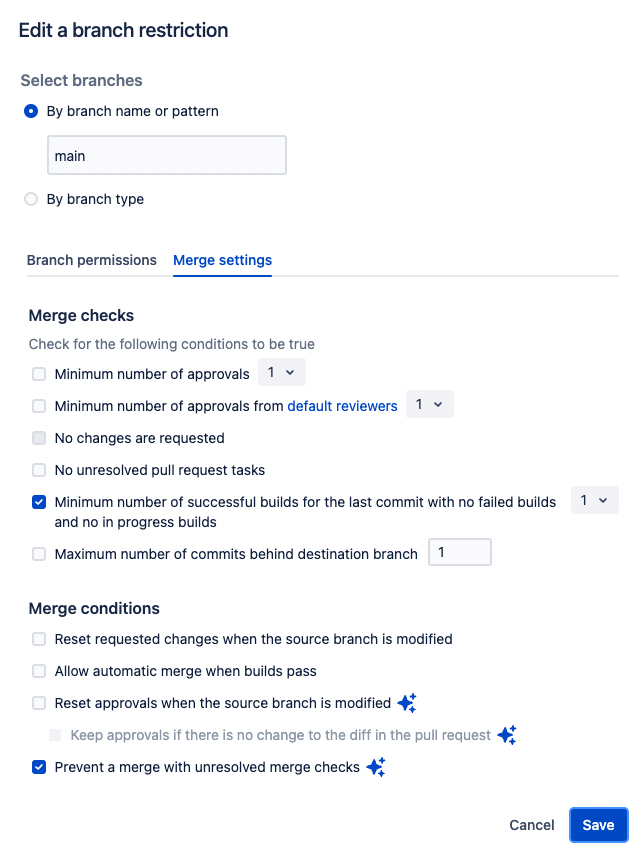Open the minimum approvals count dropdown
The image size is (644, 856).
point(280,373)
